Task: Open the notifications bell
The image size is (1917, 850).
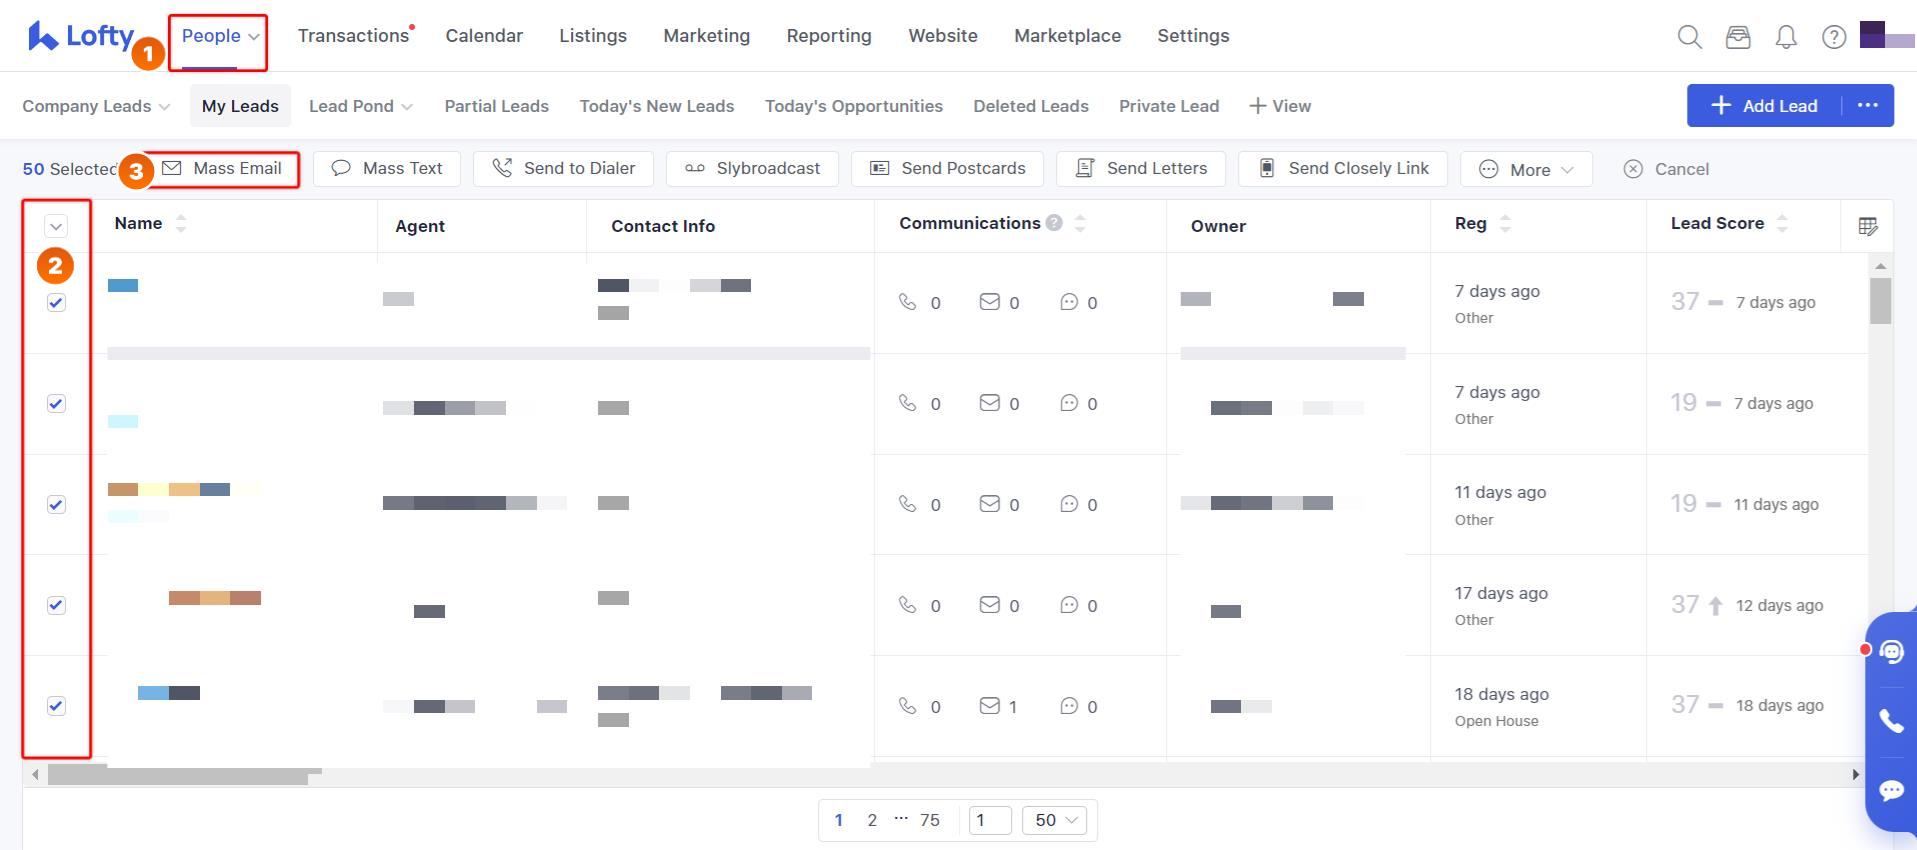Action: coord(1785,37)
